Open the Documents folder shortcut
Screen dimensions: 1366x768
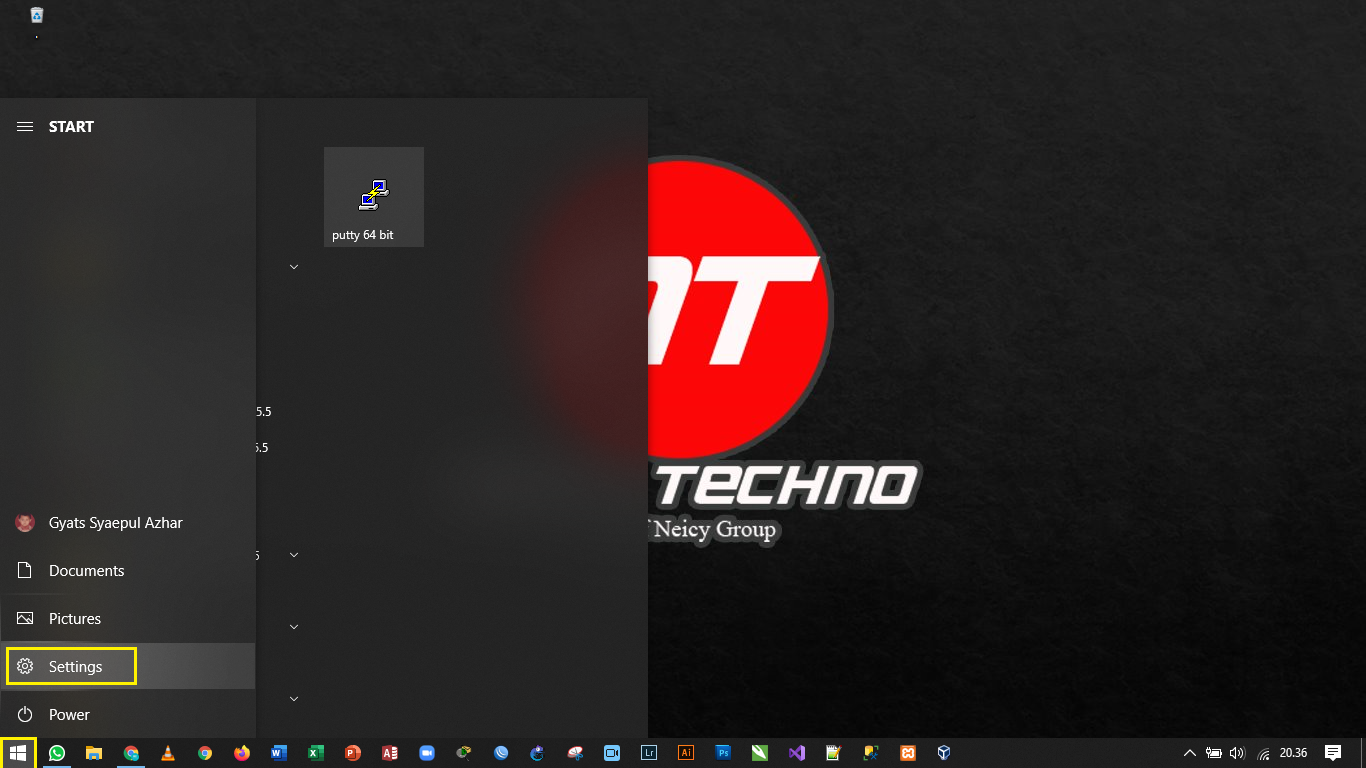pos(128,570)
